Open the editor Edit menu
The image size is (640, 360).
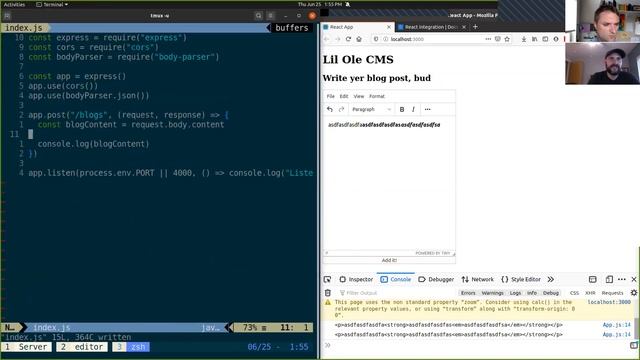click(x=344, y=96)
